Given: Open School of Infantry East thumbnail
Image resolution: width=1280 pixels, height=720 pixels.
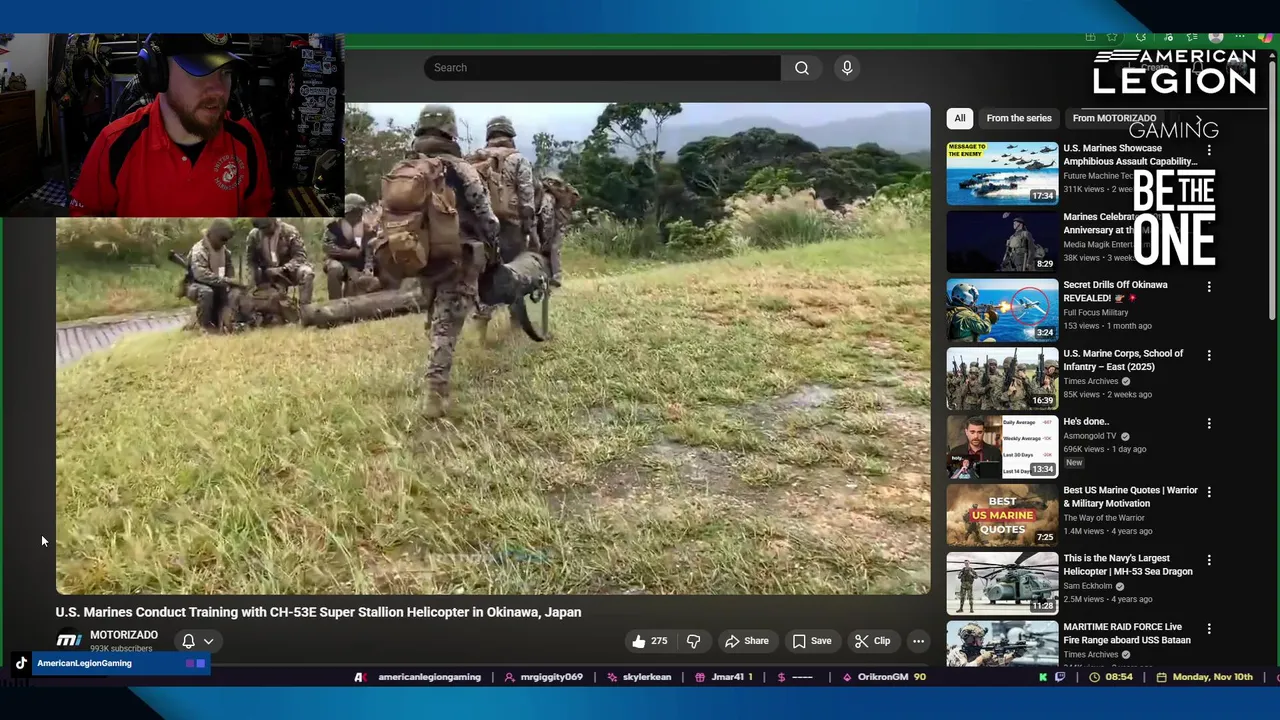Looking at the screenshot, I should [1002, 379].
